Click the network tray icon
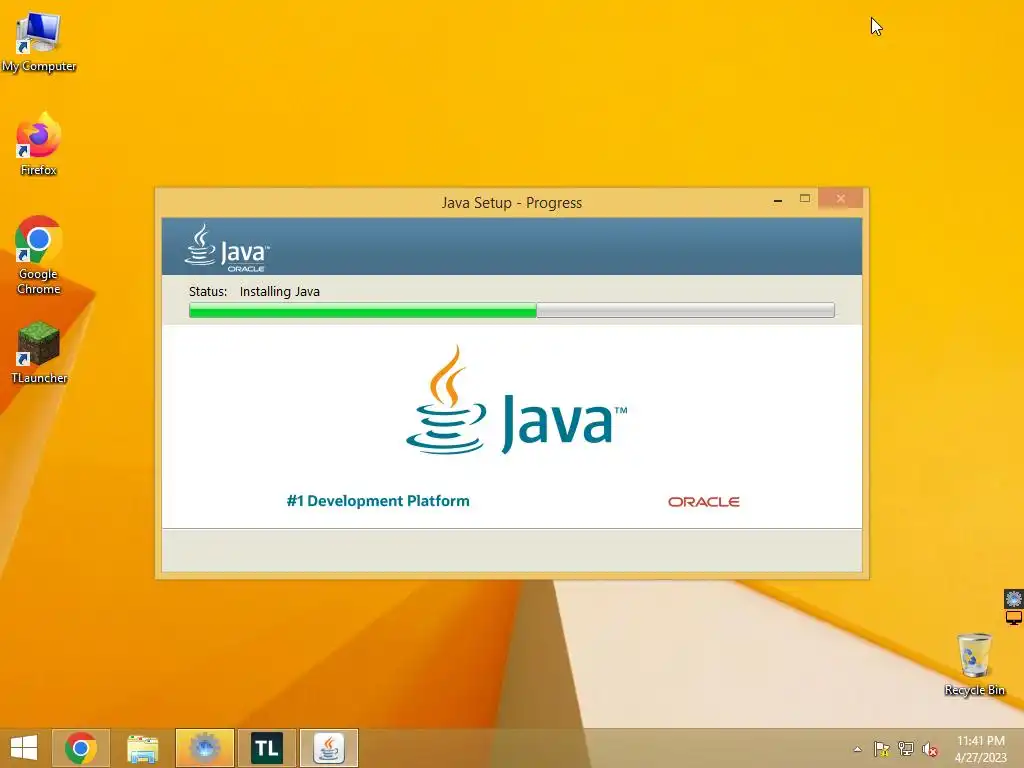Image resolution: width=1024 pixels, height=768 pixels. pyautogui.click(x=906, y=749)
